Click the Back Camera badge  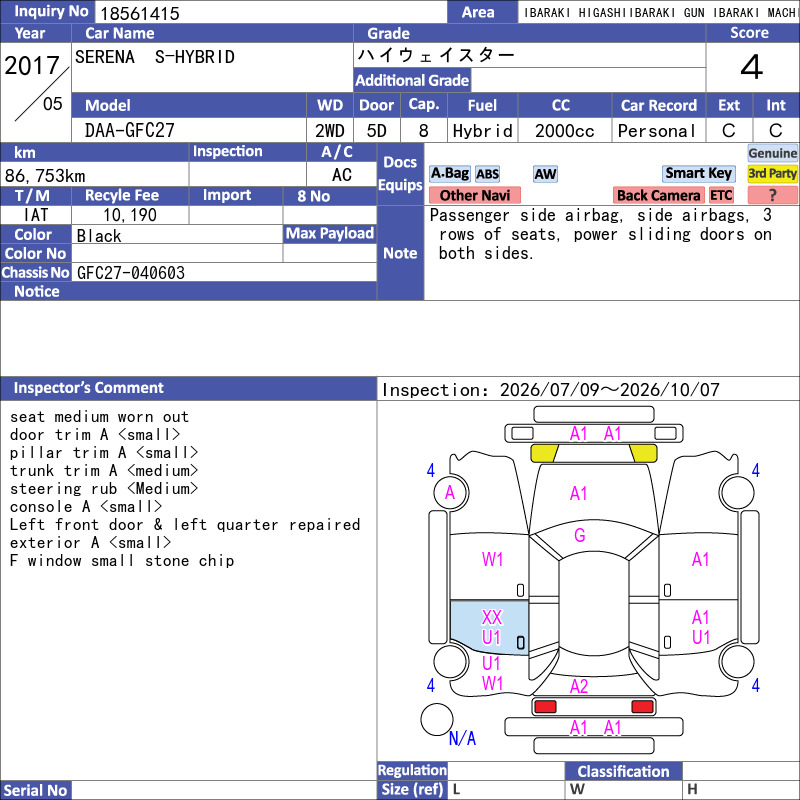[x=658, y=195]
